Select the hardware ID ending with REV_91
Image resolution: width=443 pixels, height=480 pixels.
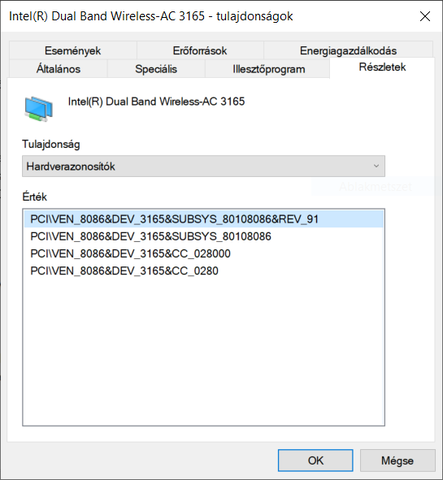pos(204,219)
